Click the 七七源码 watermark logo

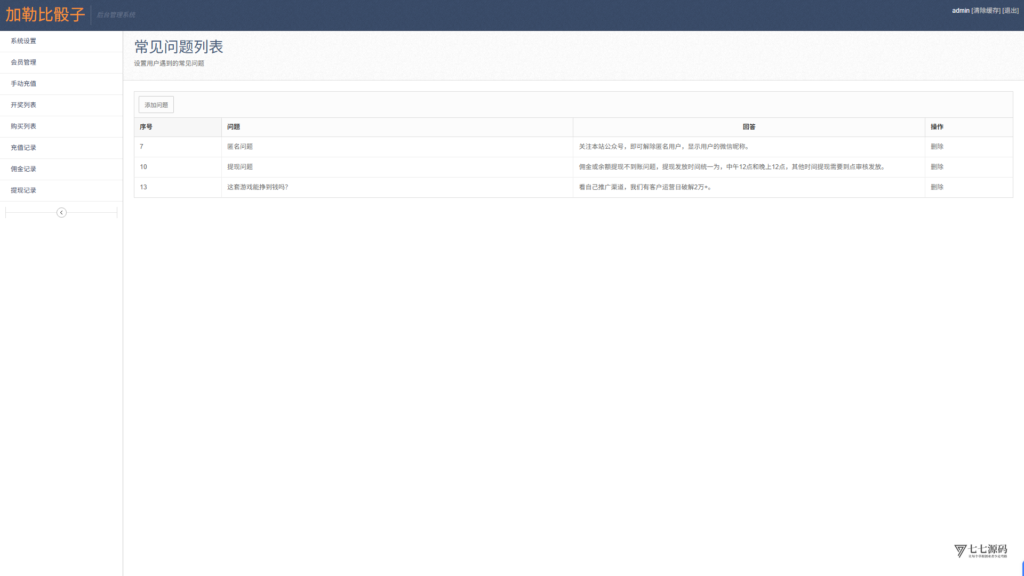[x=980, y=551]
